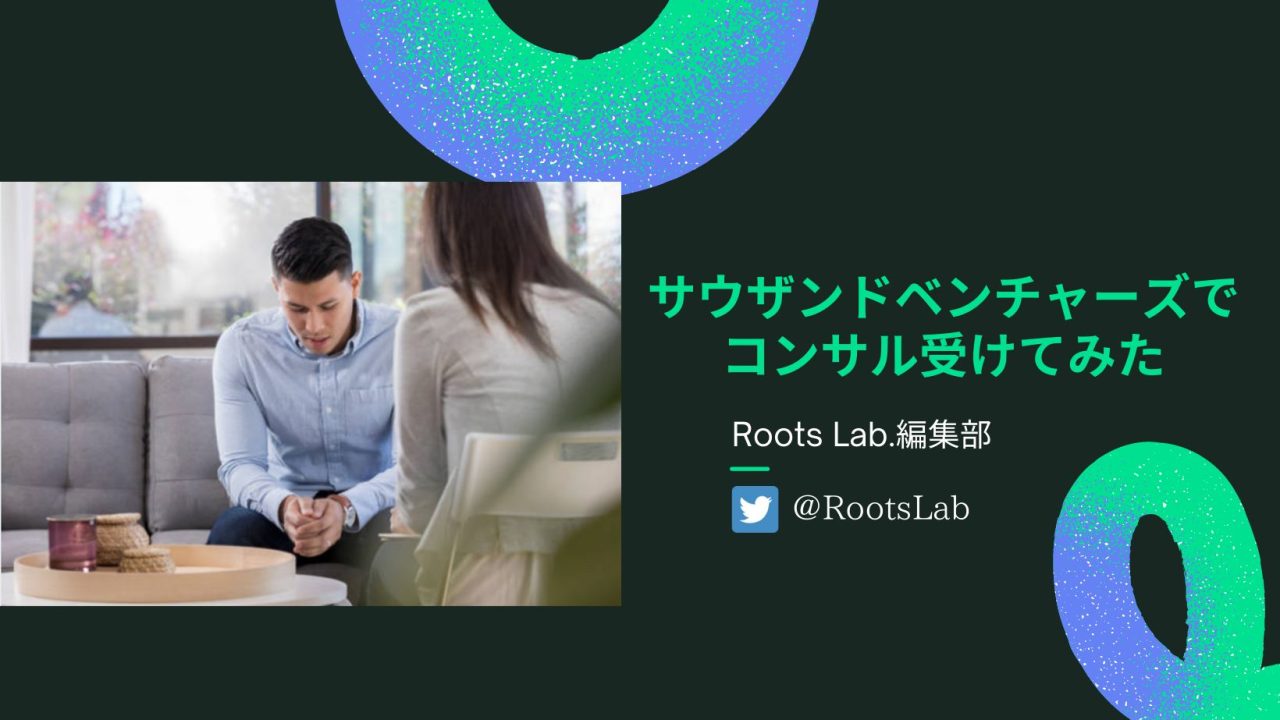Click the gradient ring at top
Screen dimensions: 1280x720
pos(578,80)
